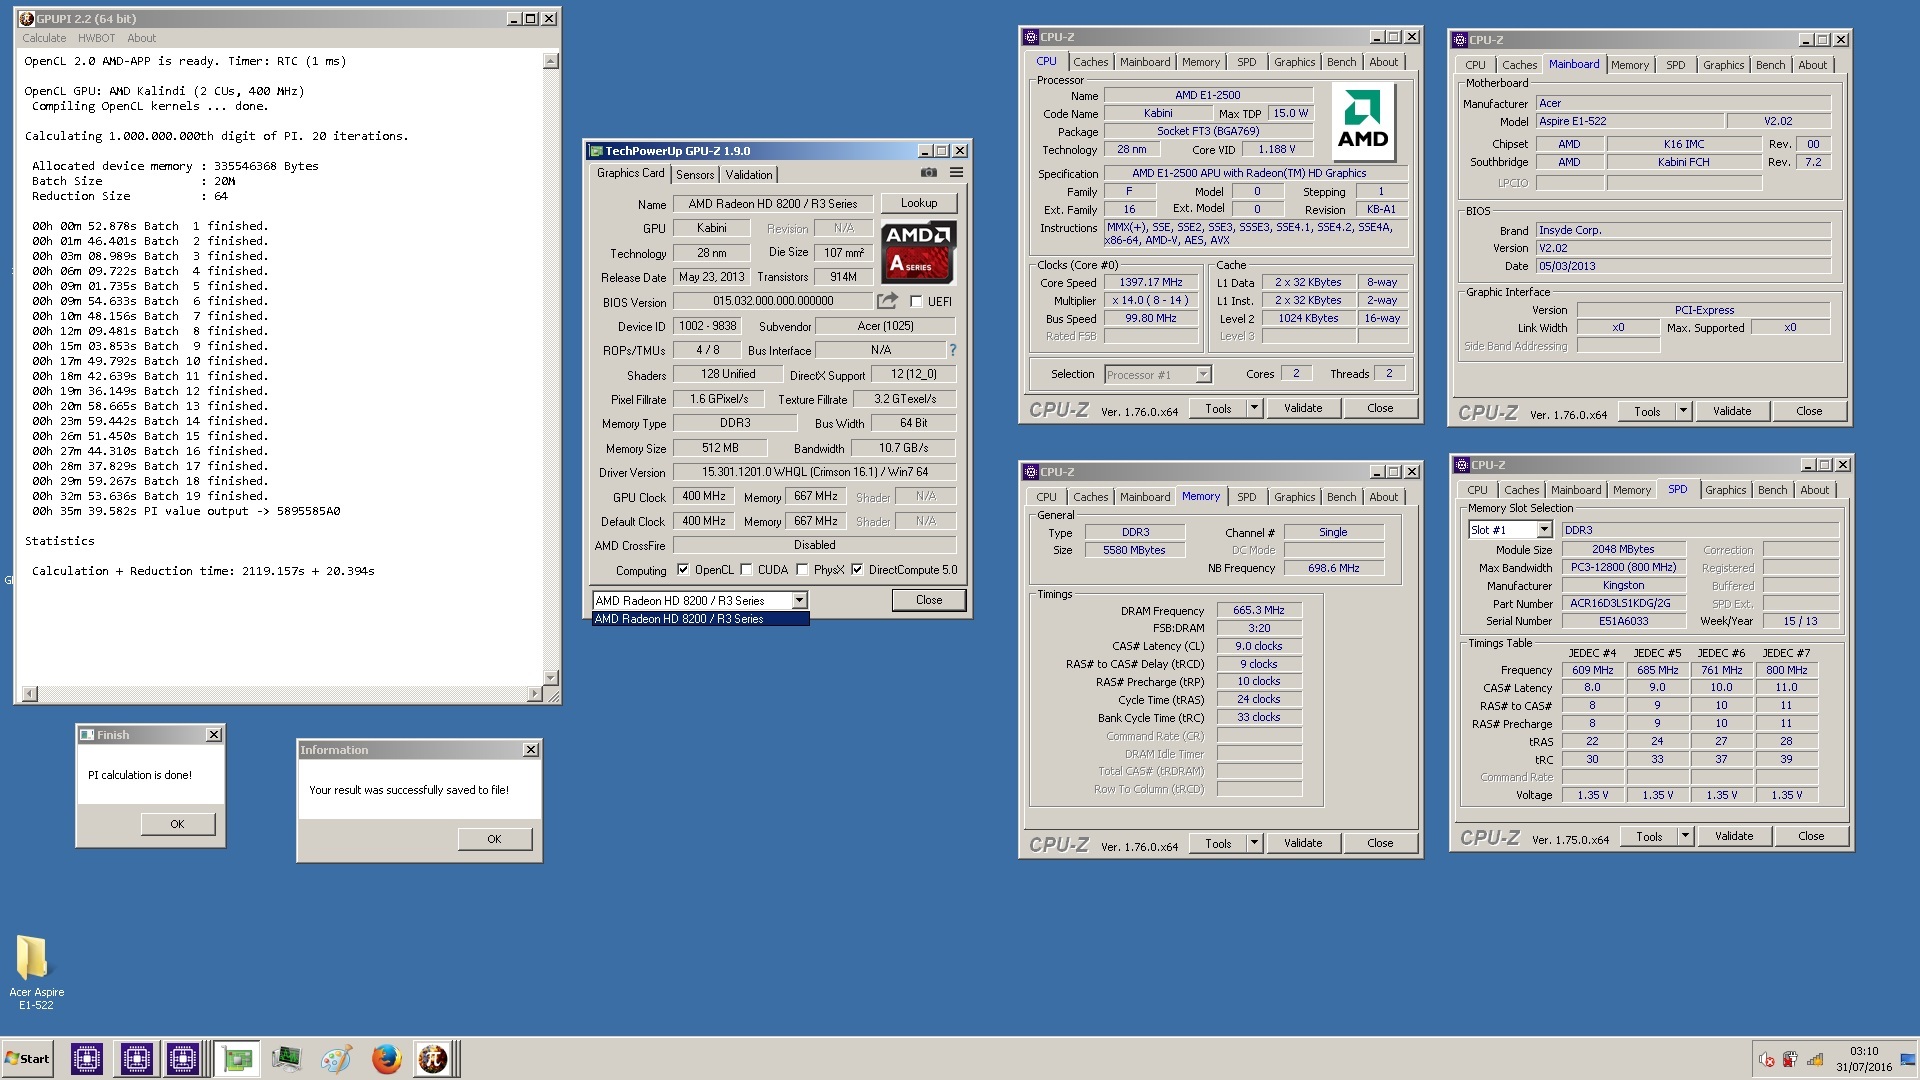Click the network signal tray icon

[1814, 1060]
